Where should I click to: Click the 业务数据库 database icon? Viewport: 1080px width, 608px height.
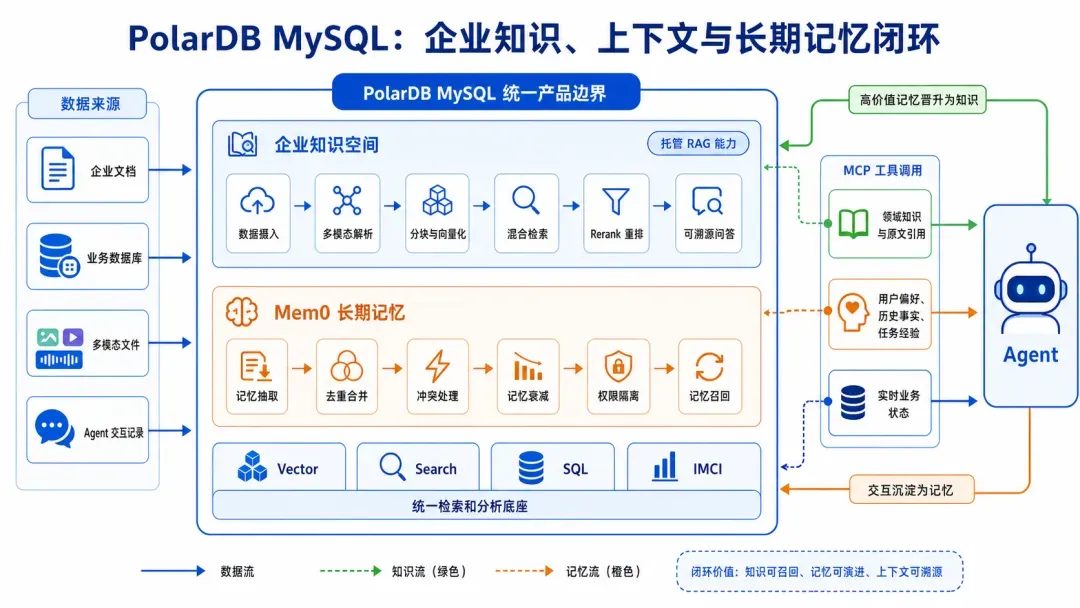point(59,256)
